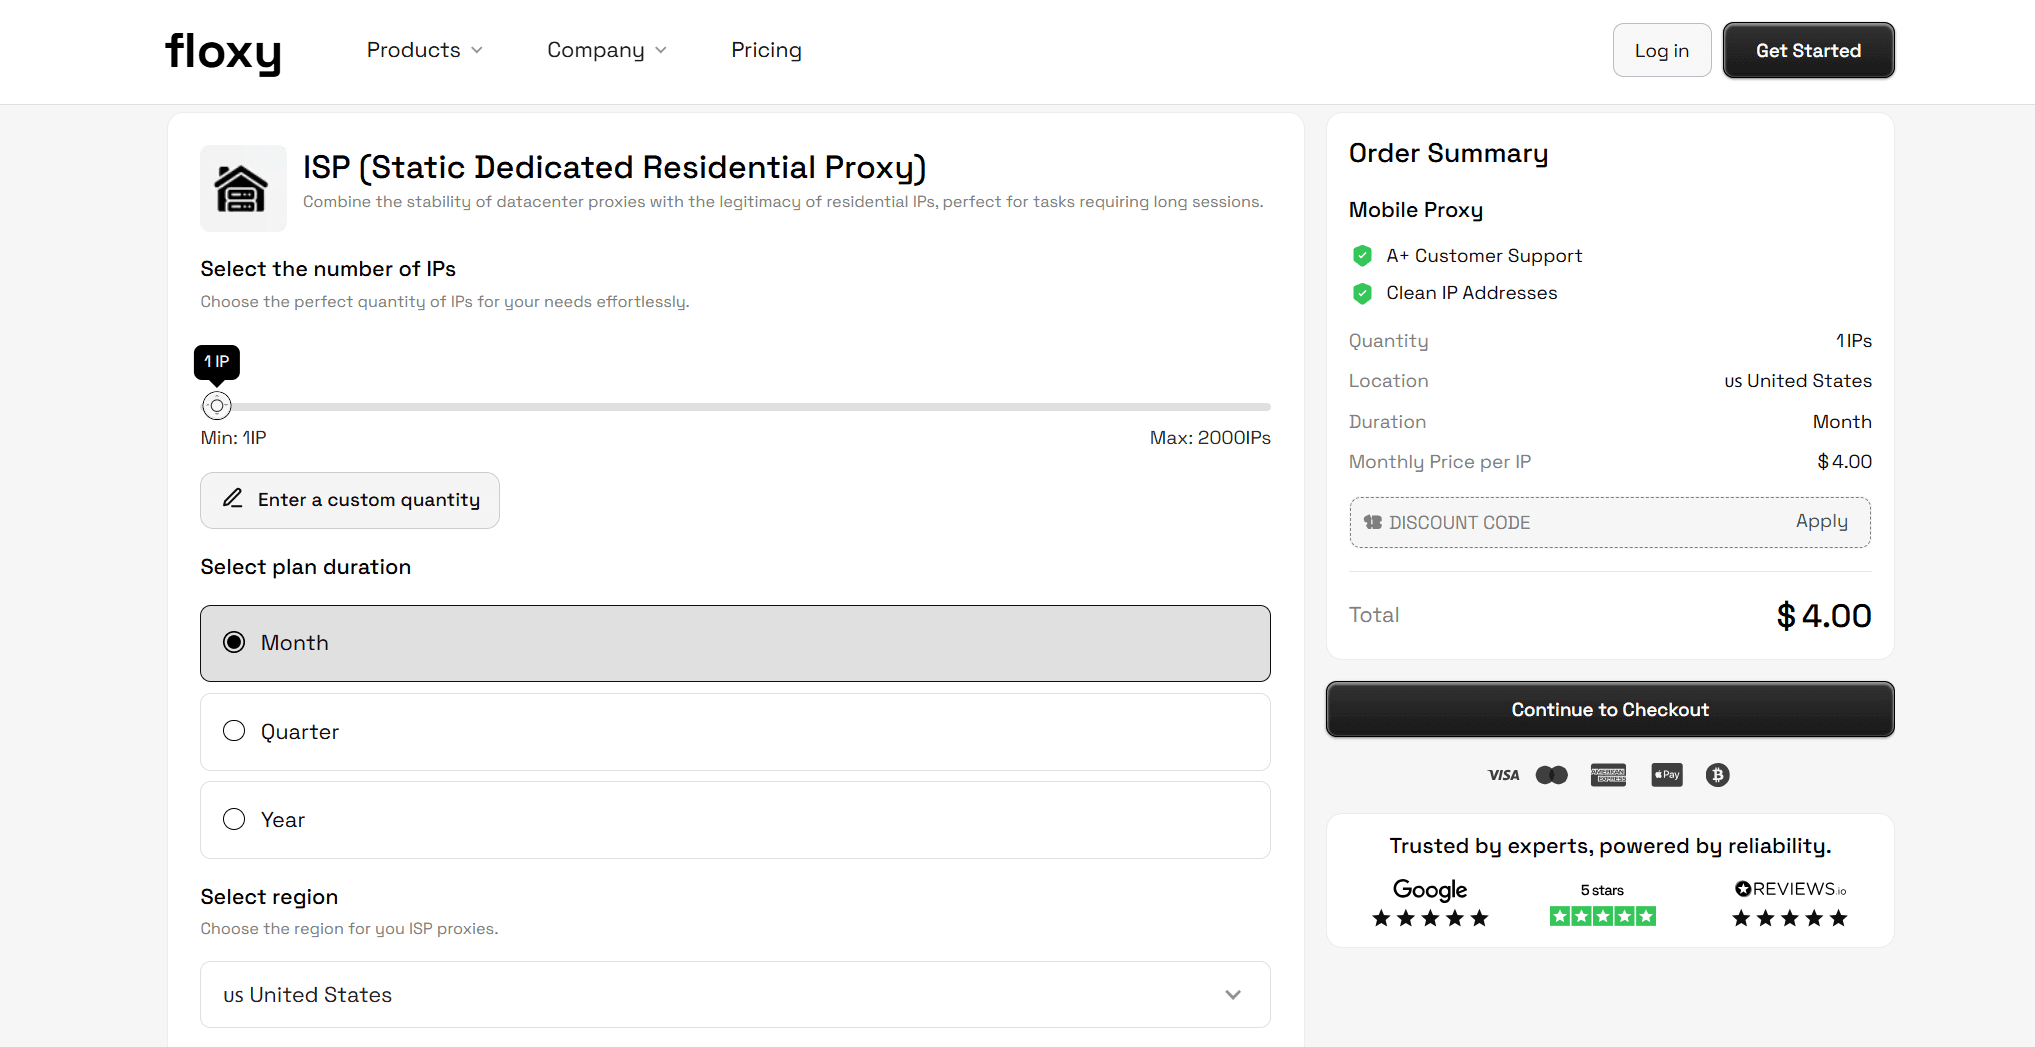2035x1047 pixels.
Task: Click the 1 IP slider tooltip
Action: (x=217, y=362)
